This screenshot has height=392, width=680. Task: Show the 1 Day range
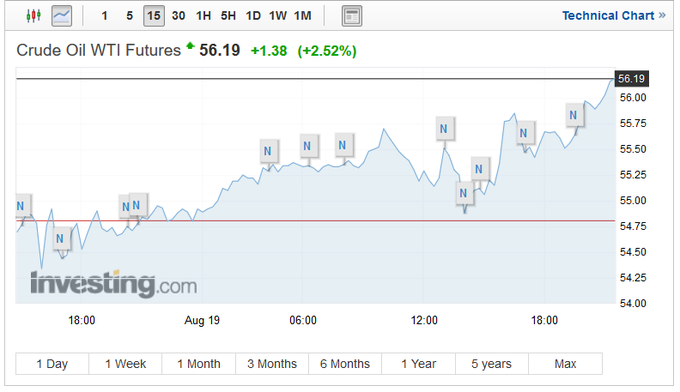(52, 364)
